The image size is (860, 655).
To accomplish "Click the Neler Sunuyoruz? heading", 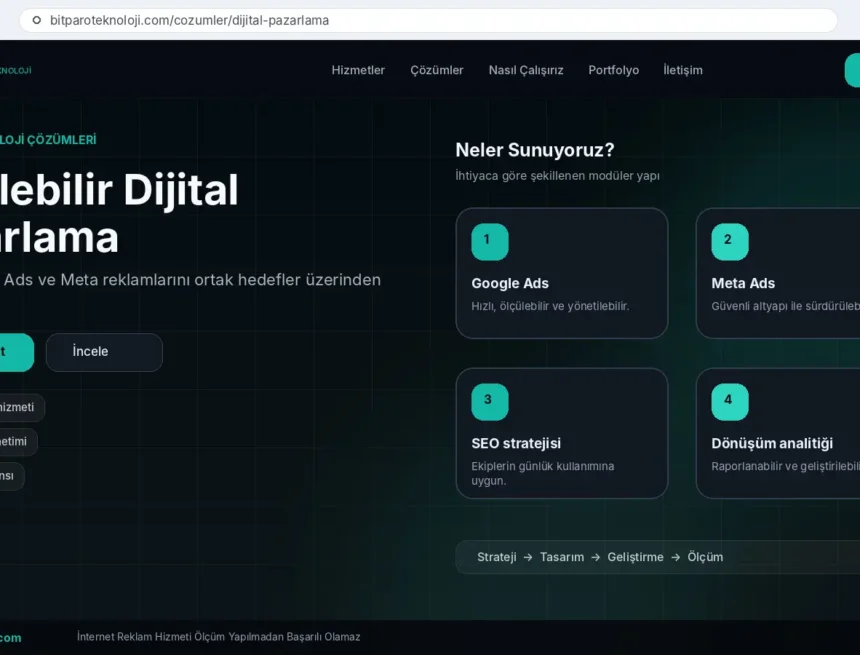I will 535,150.
